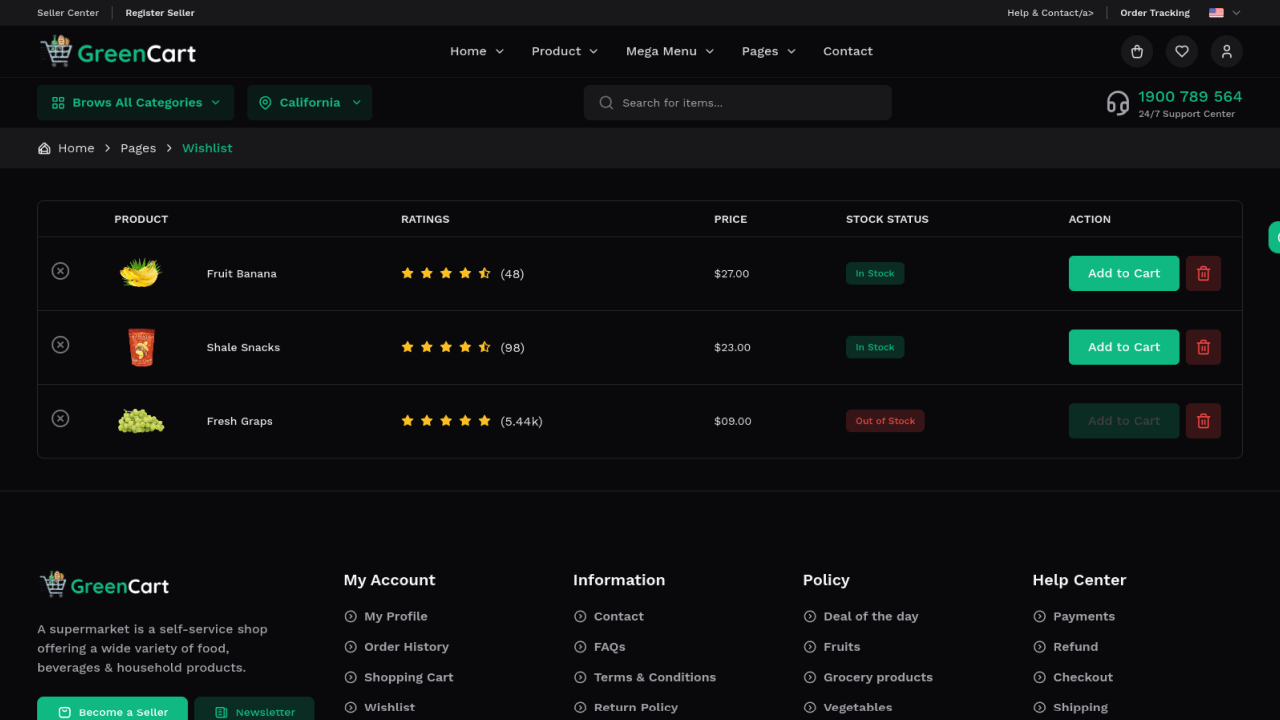Delete Fruit Banana using red trash icon
The height and width of the screenshot is (720, 1280).
click(1203, 273)
